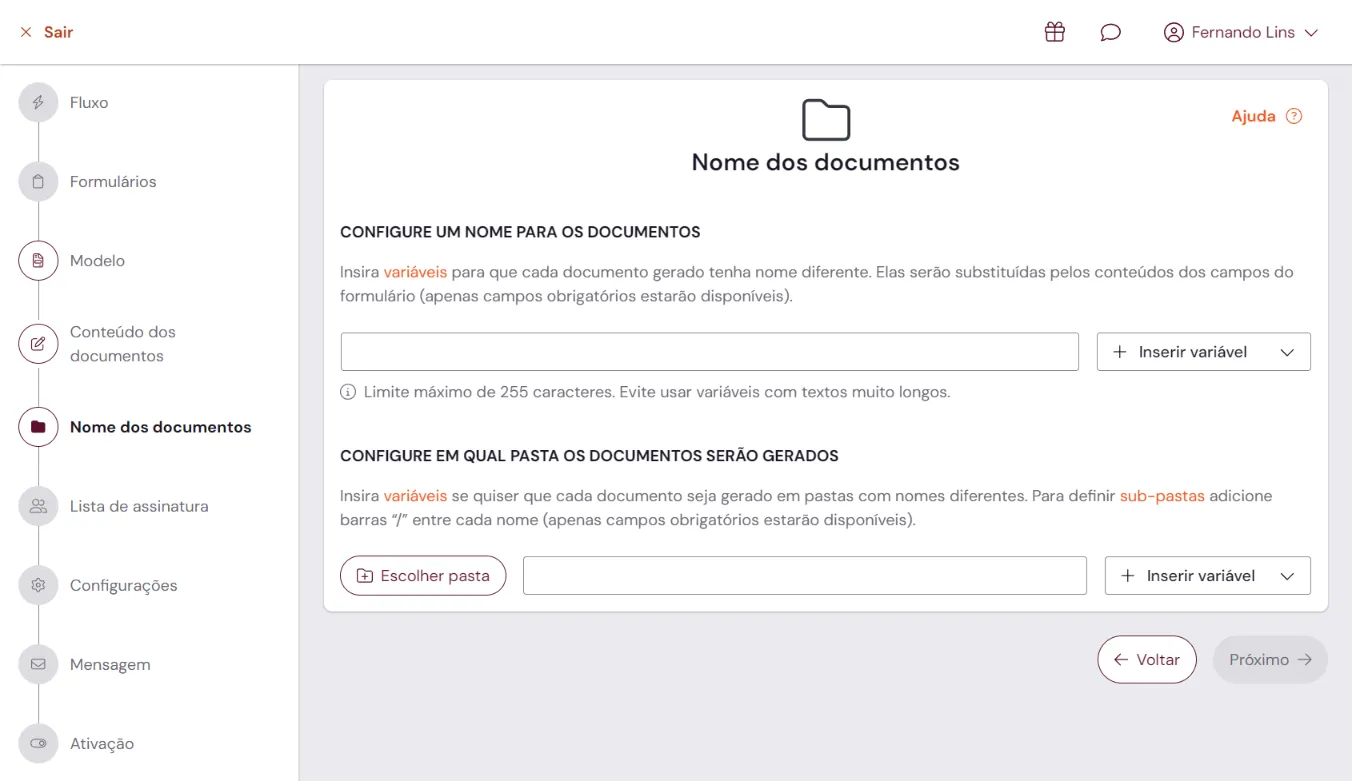
Task: Open the gift promotions icon
Action: 1054,31
